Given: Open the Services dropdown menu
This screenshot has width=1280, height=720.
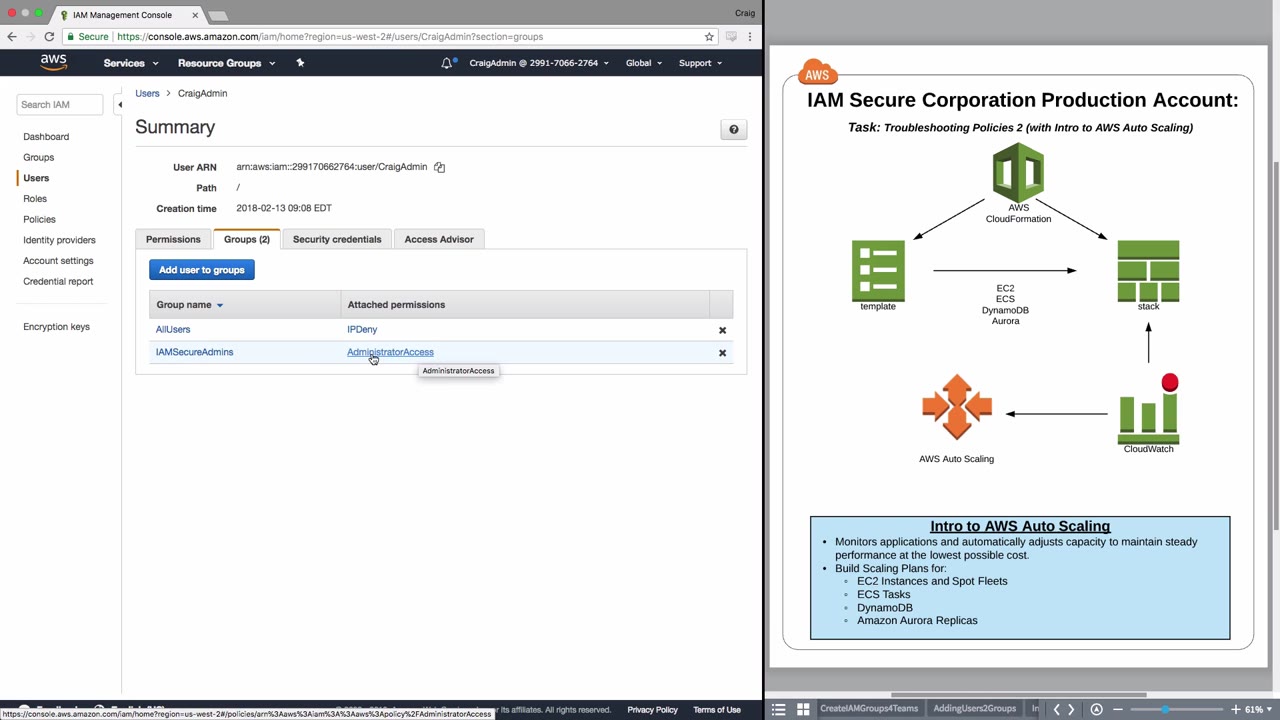Looking at the screenshot, I should click(x=131, y=63).
